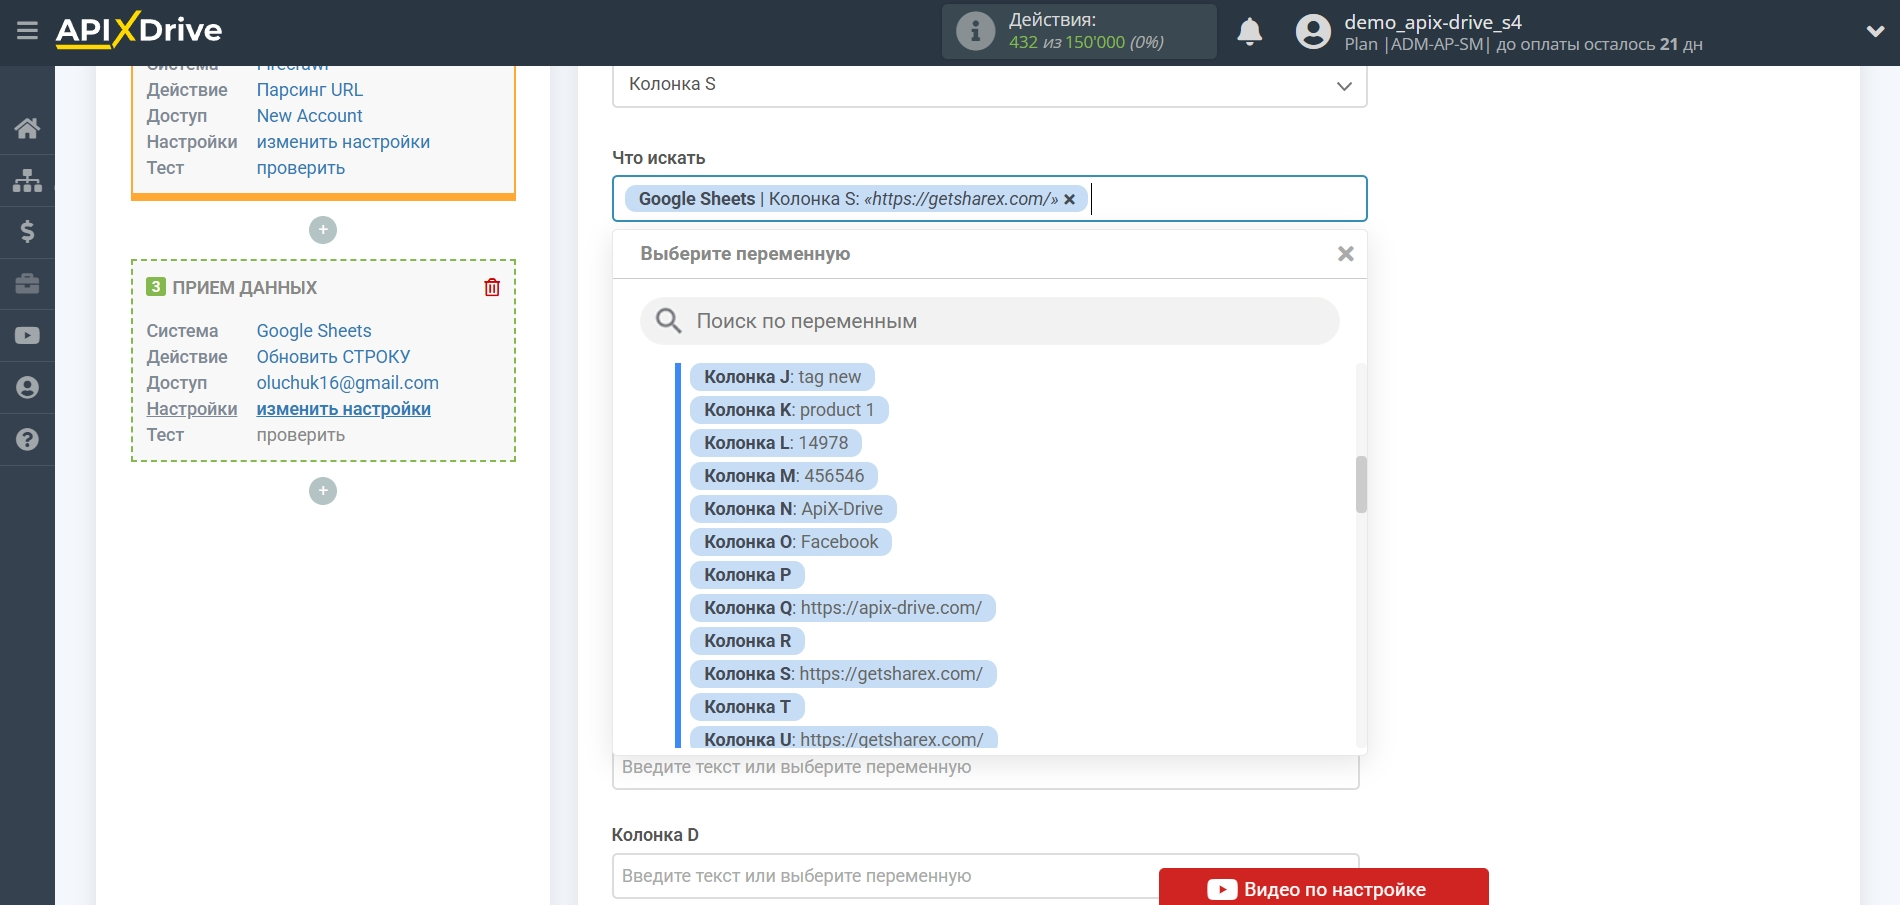1900x905 pixels.
Task: Open the billing dollar sign icon
Action: [27, 232]
